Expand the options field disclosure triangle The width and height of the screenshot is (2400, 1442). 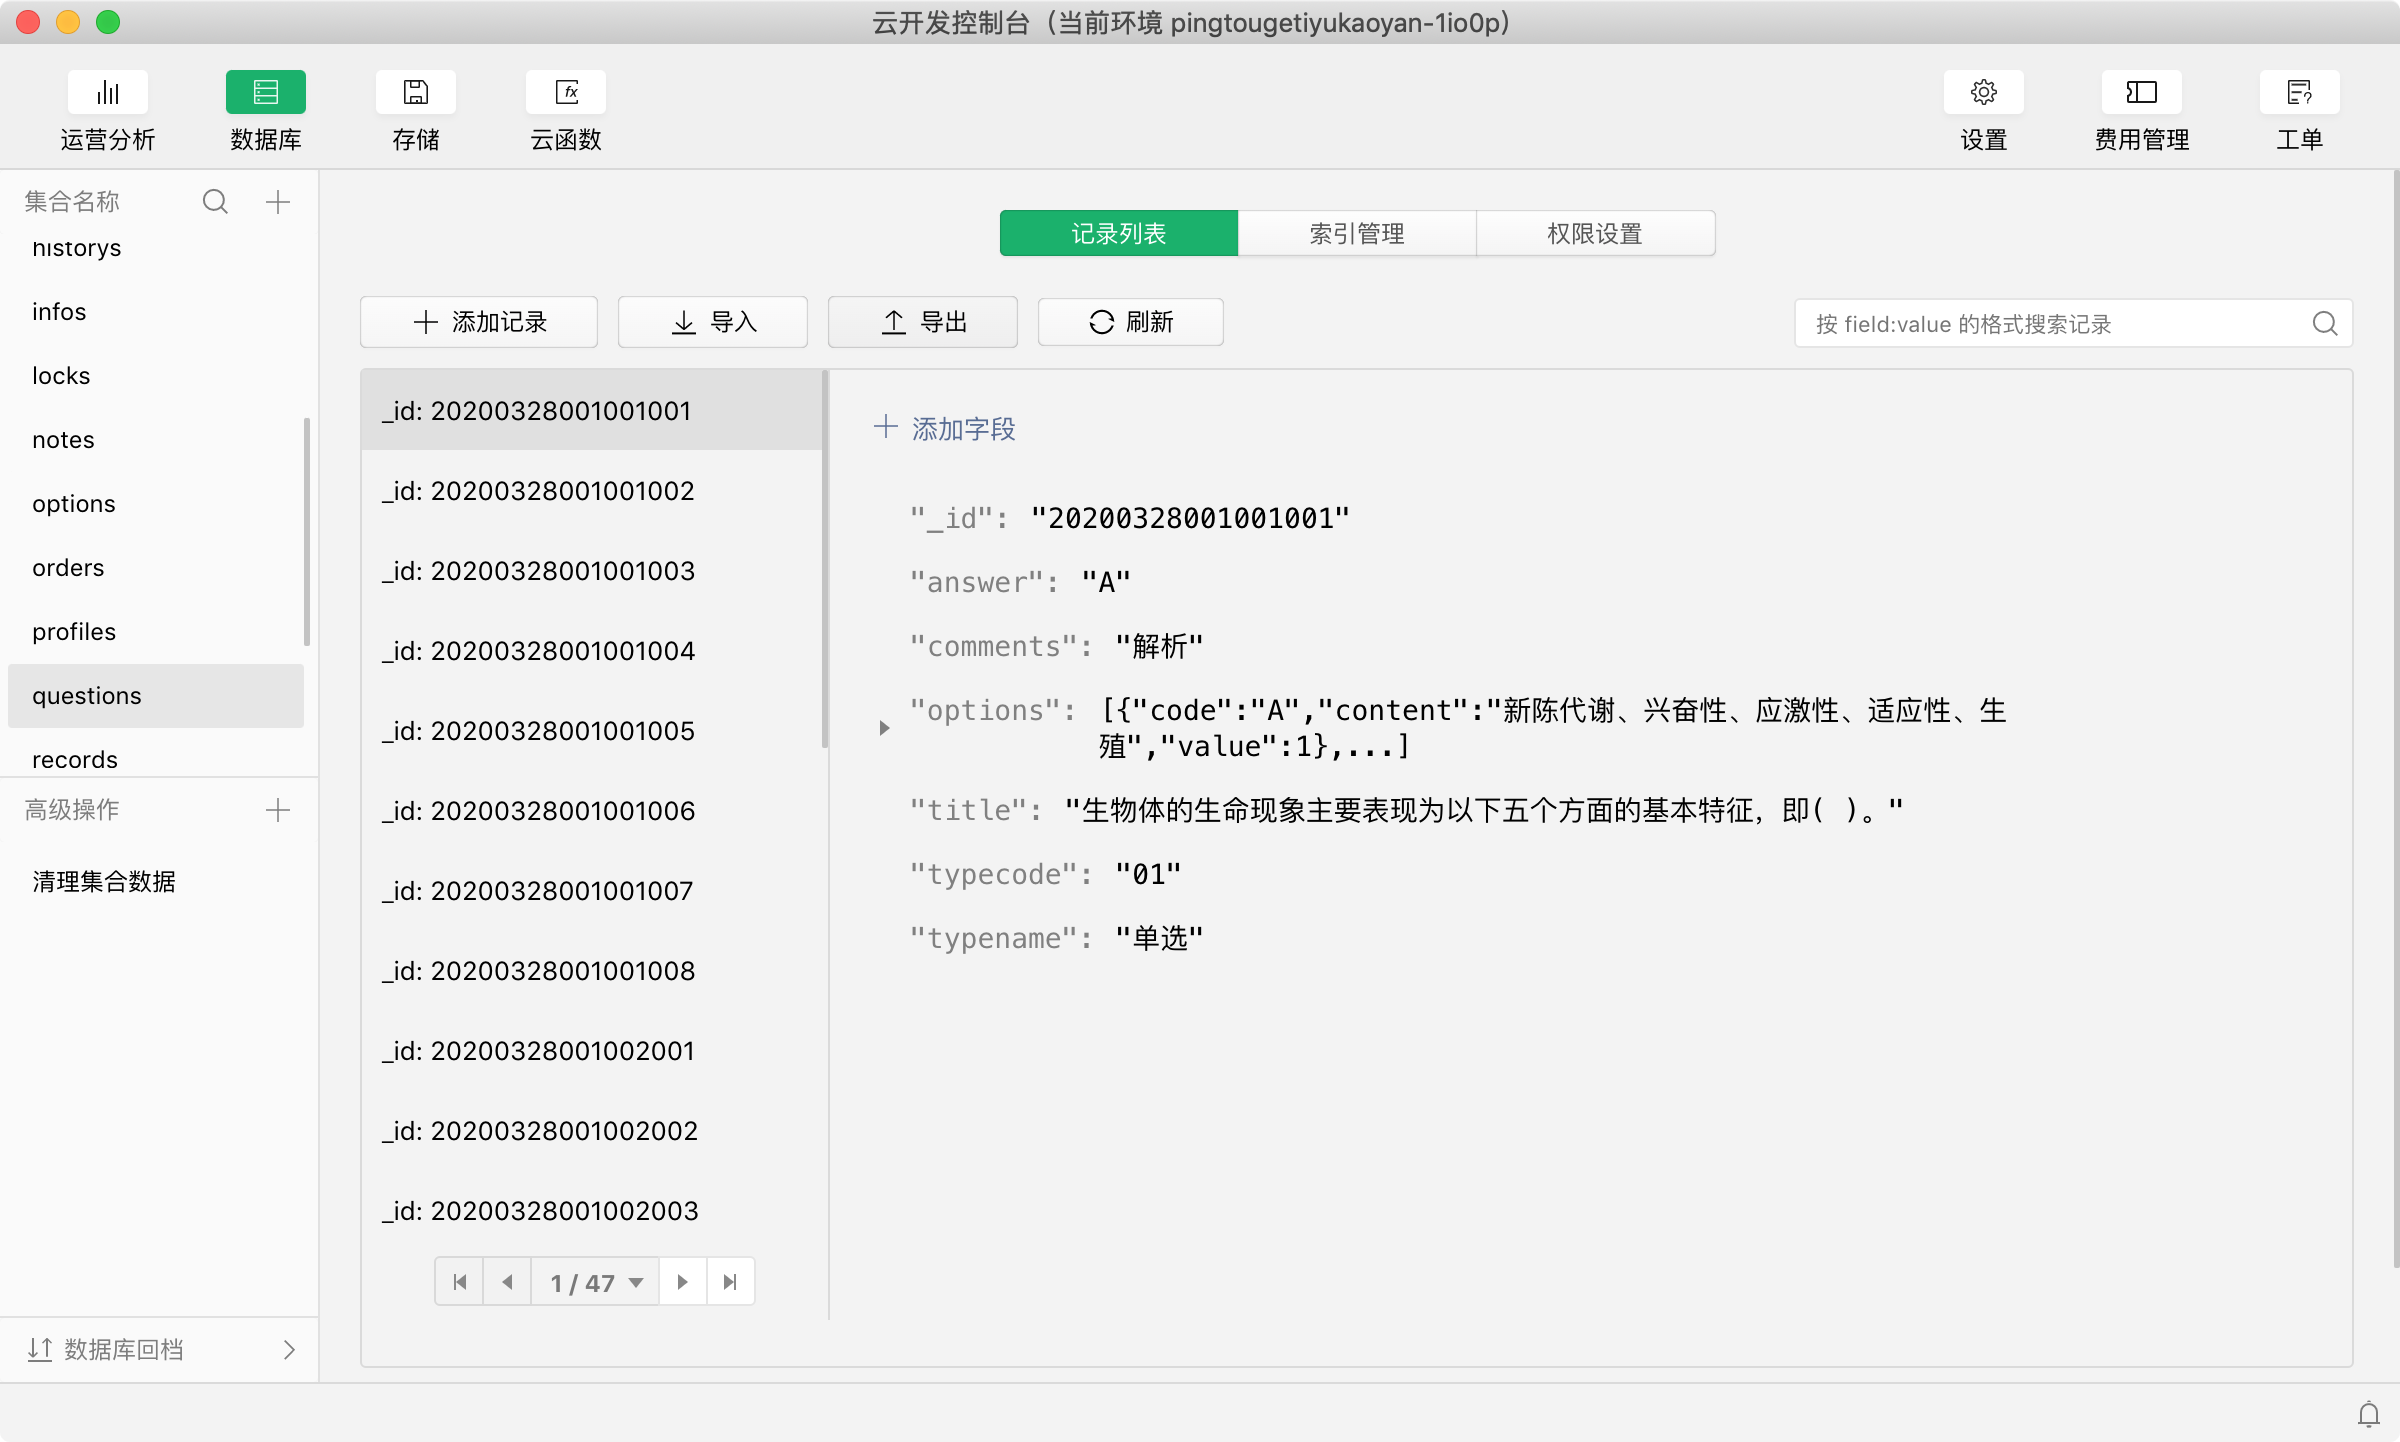coord(884,728)
